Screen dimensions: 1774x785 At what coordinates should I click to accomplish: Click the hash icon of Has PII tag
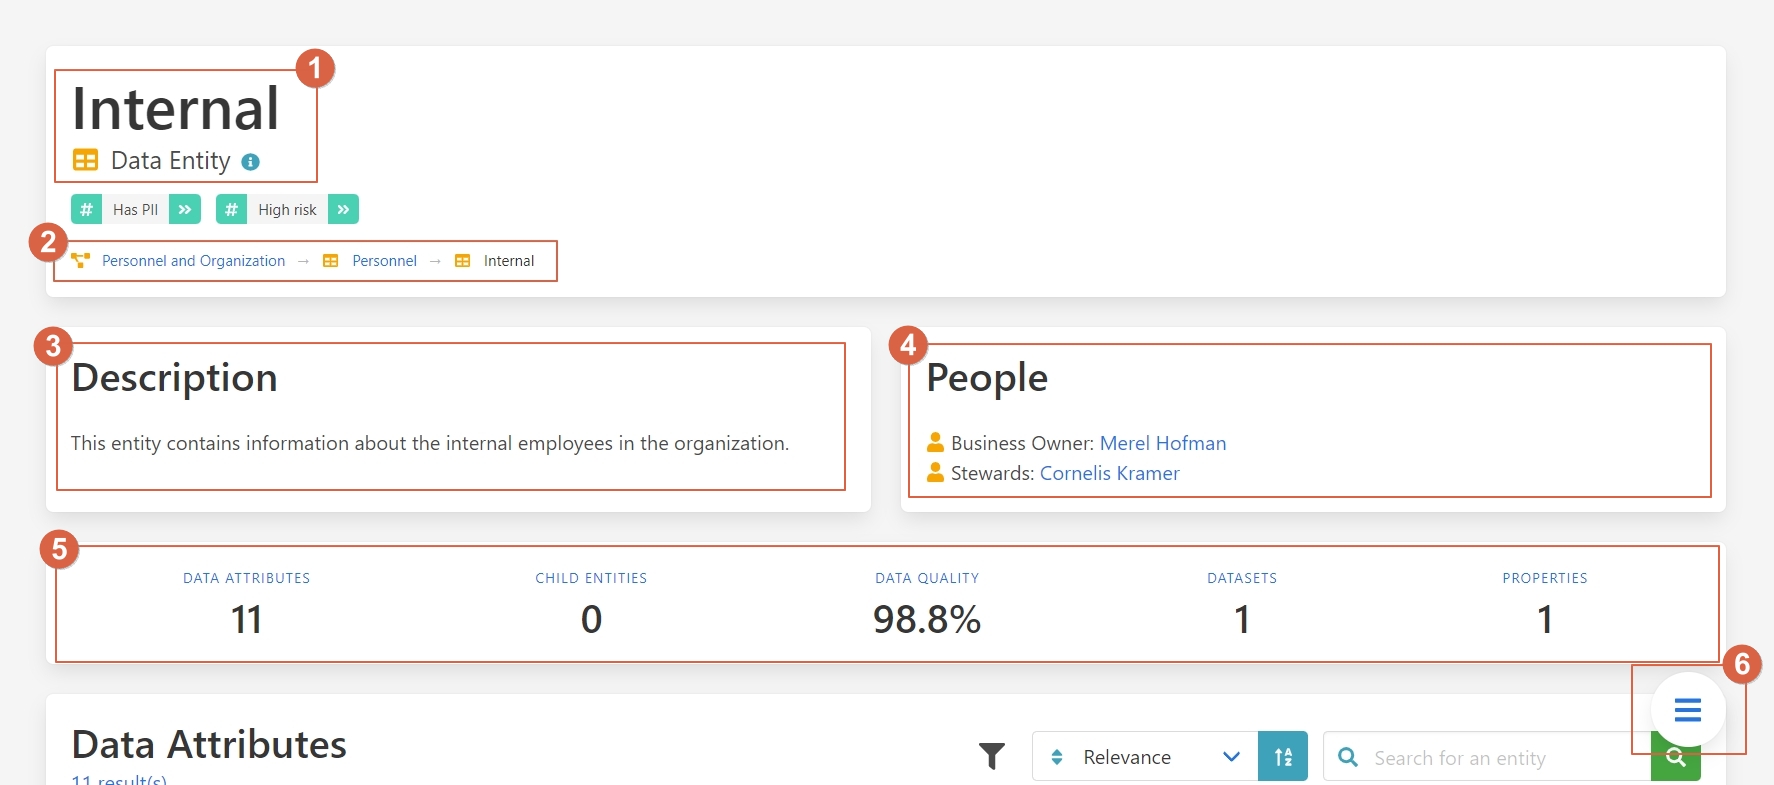coord(86,209)
